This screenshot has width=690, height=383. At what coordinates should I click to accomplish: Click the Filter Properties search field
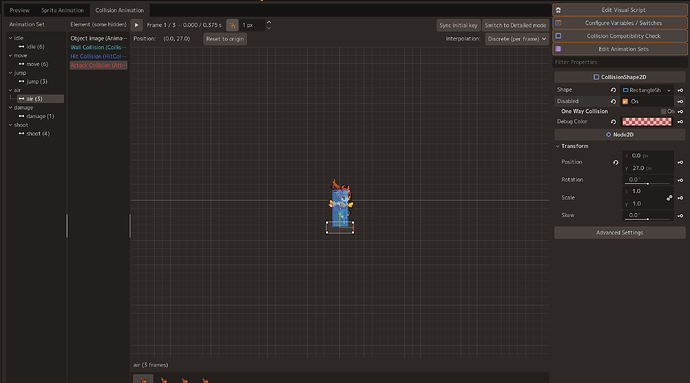pyautogui.click(x=620, y=62)
